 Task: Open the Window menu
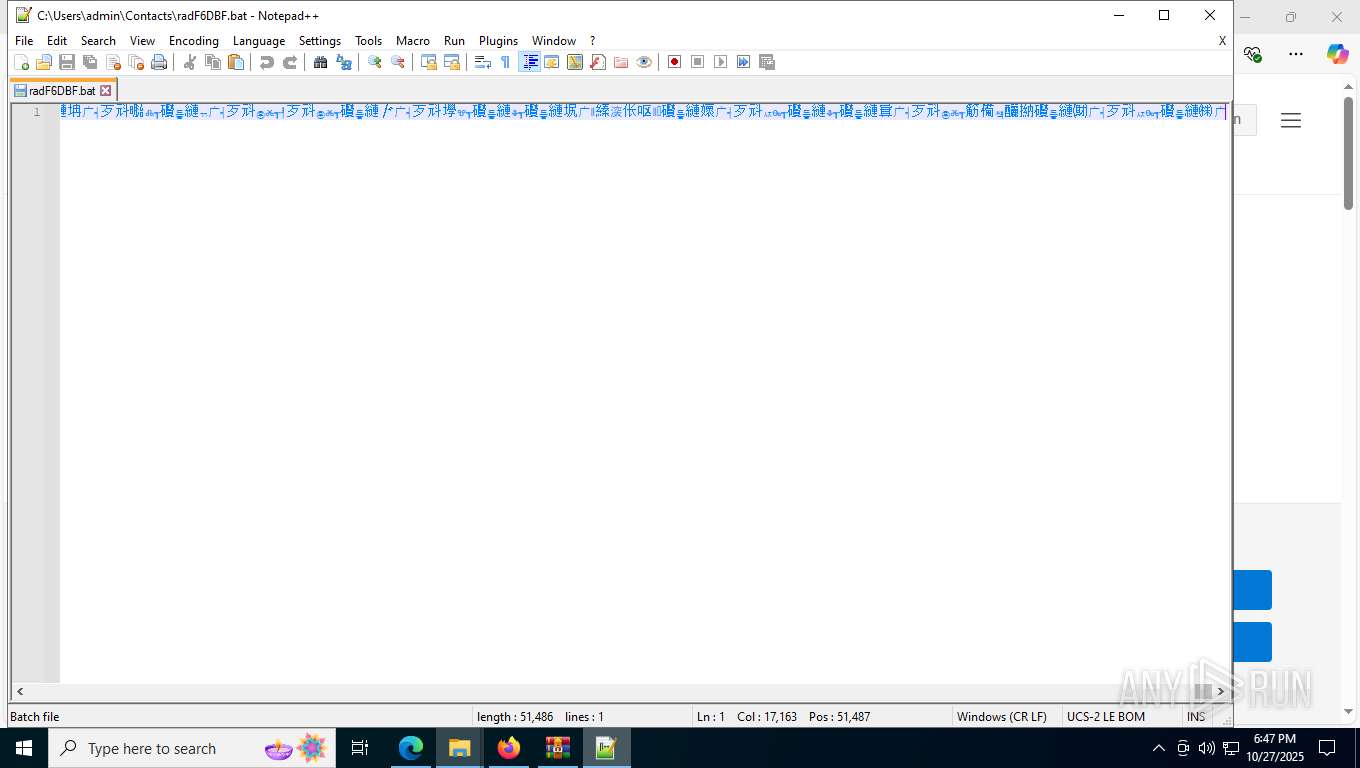pos(554,41)
